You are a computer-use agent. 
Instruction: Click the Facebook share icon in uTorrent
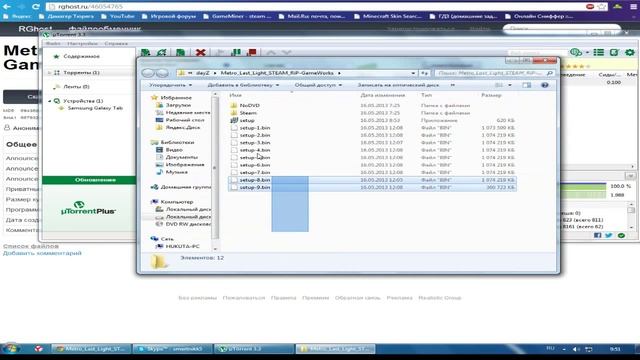point(598,236)
